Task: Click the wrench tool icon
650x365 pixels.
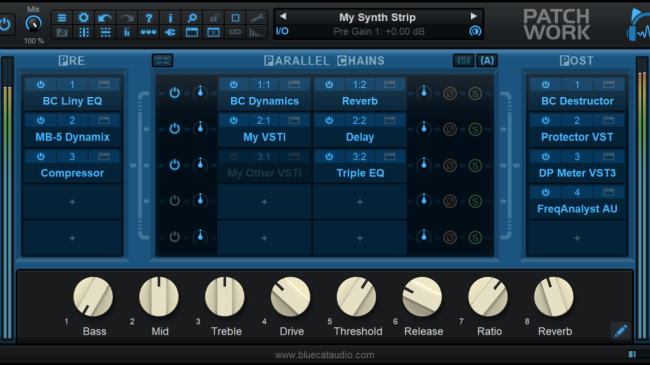Action: pos(257,18)
